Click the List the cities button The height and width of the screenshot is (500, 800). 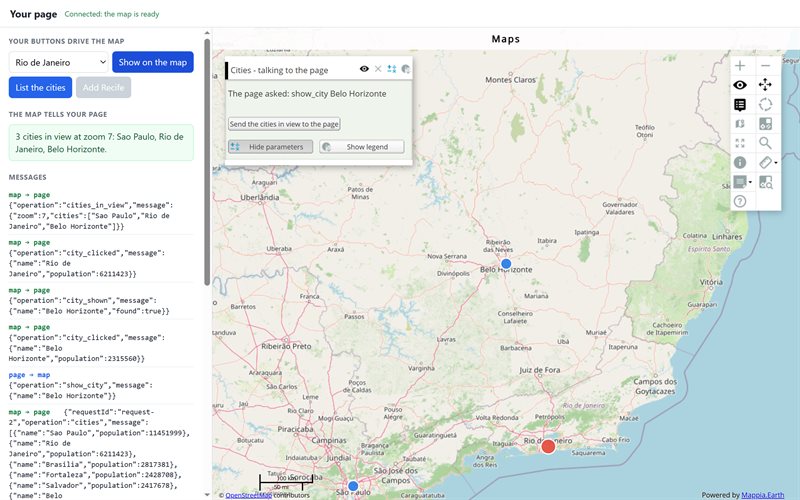40,88
